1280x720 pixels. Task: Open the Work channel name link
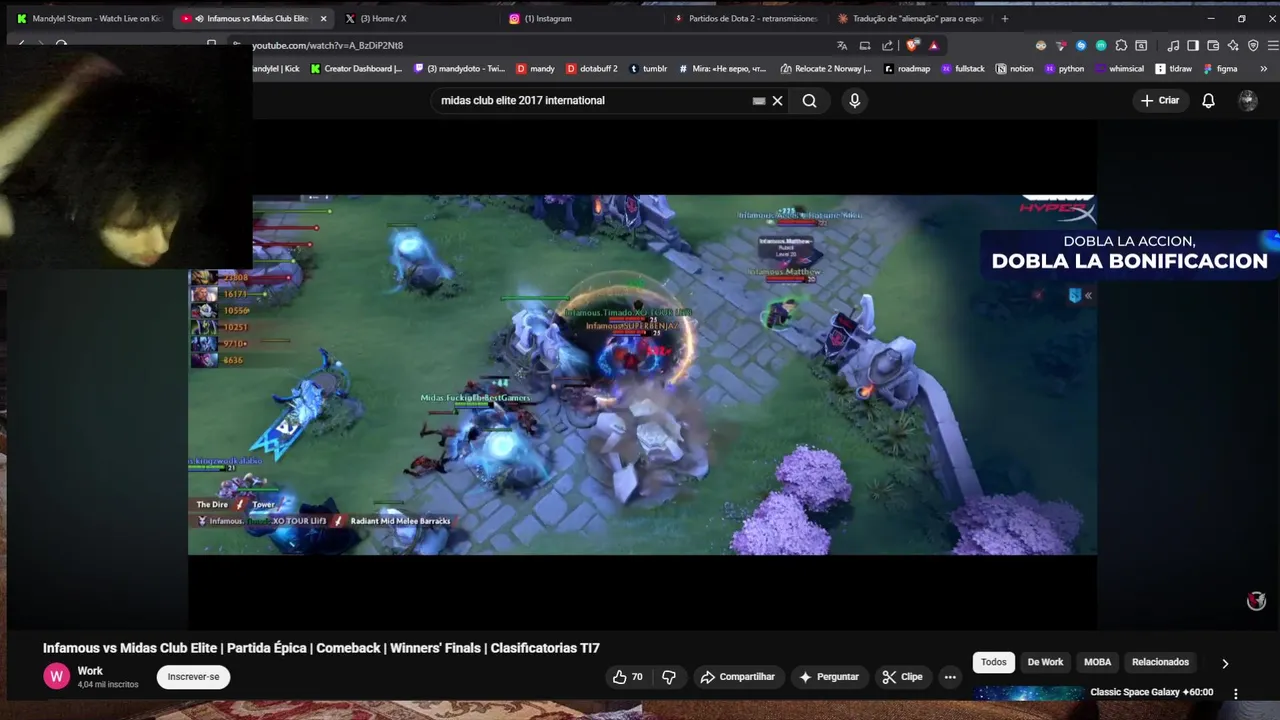click(x=90, y=671)
